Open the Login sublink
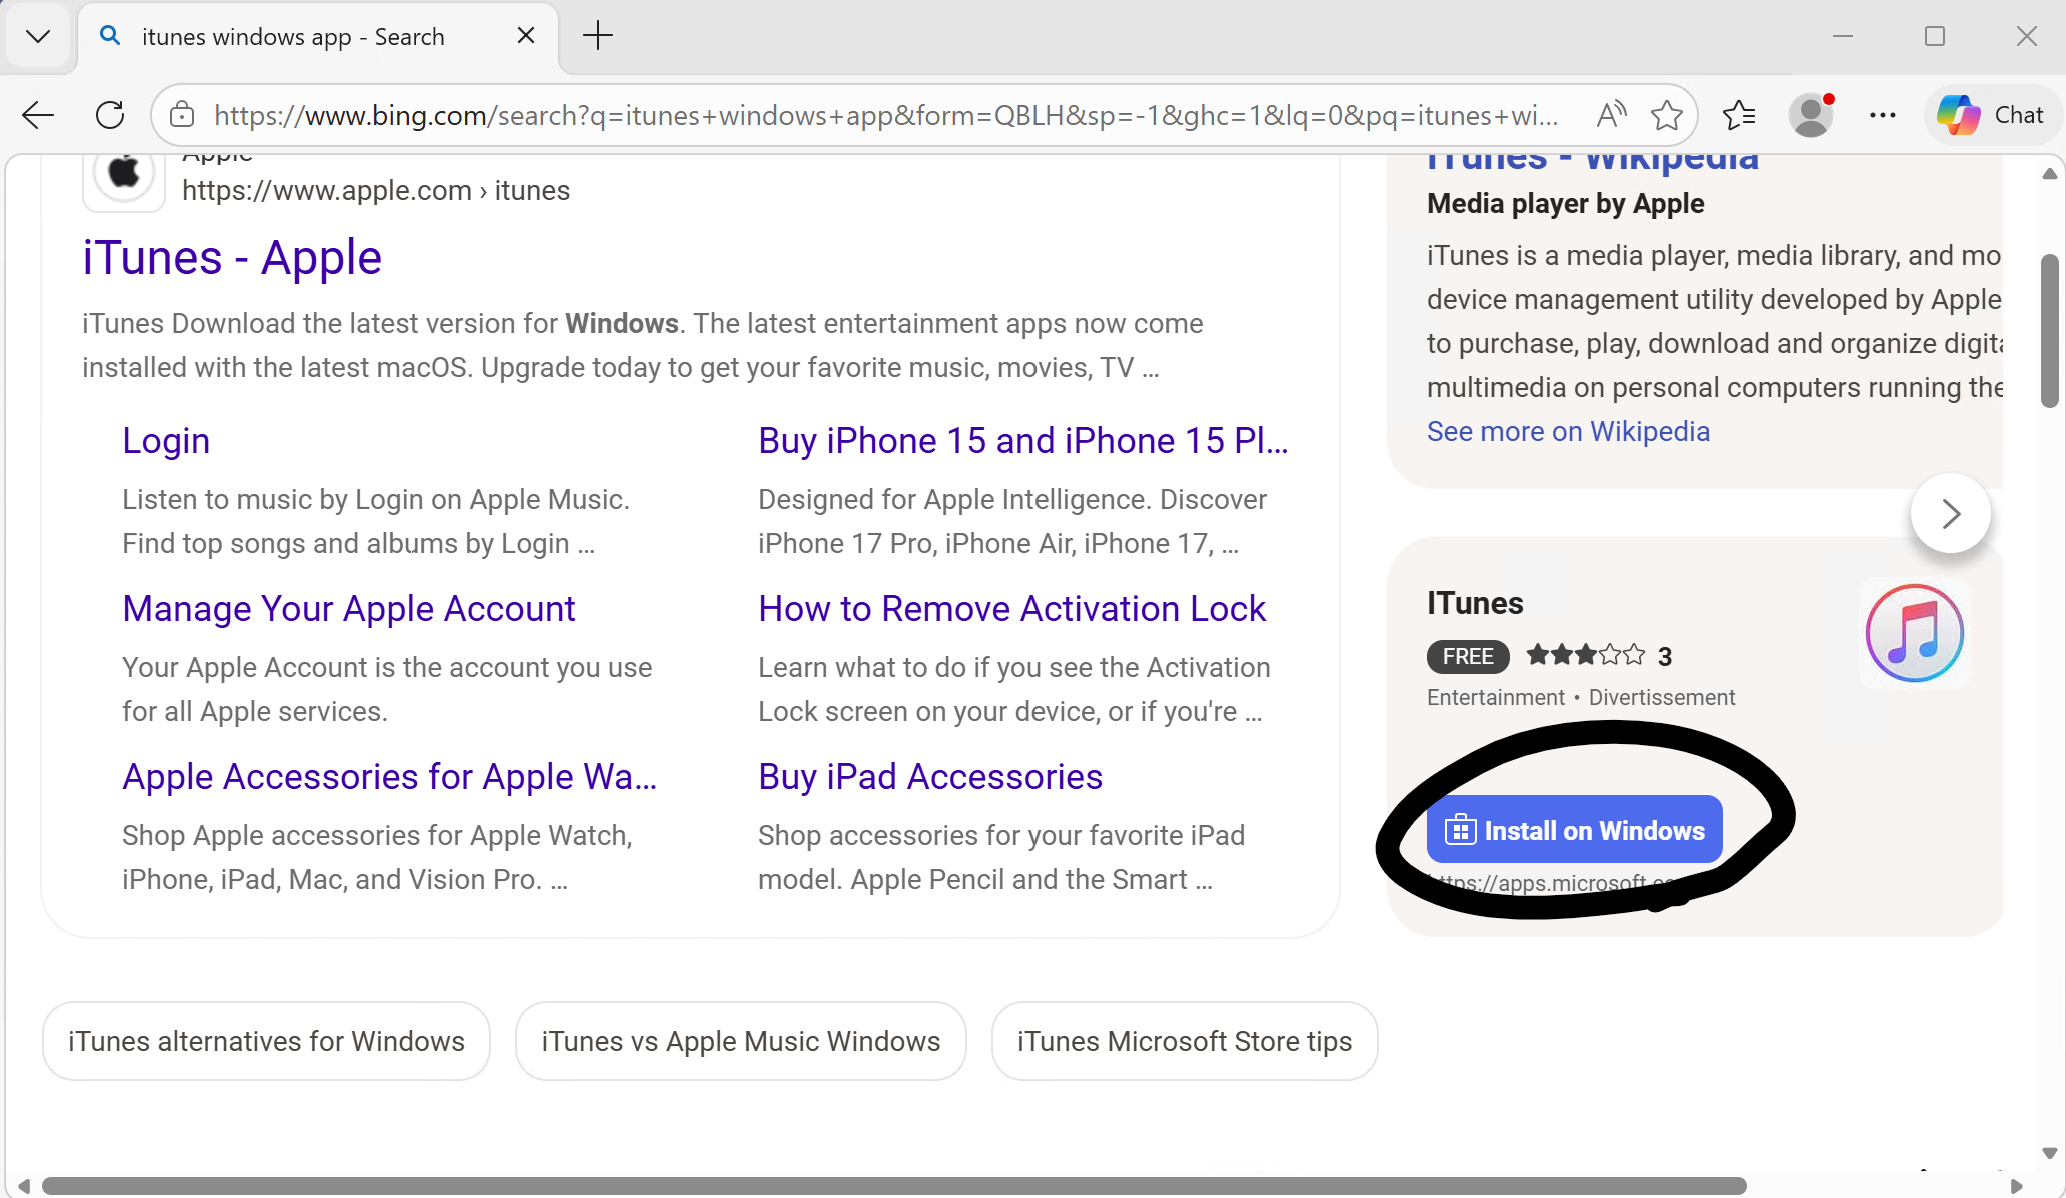 pos(166,441)
